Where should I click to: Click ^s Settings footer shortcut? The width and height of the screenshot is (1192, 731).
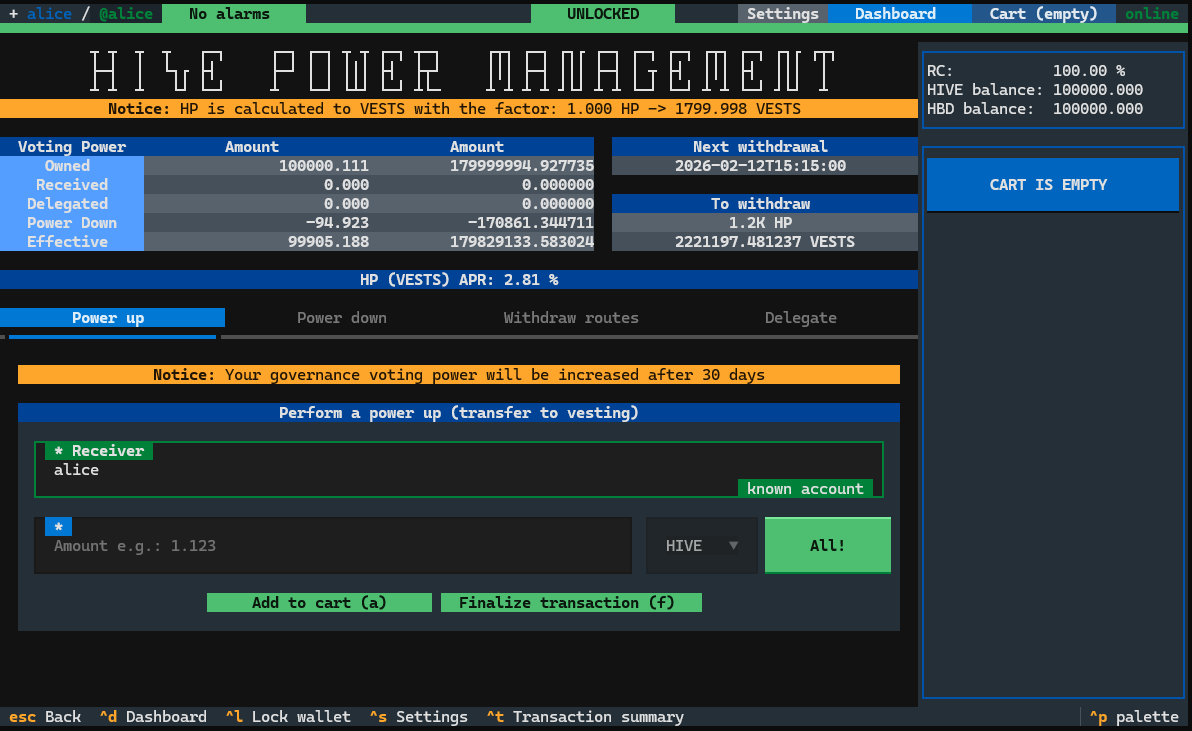coord(419,717)
